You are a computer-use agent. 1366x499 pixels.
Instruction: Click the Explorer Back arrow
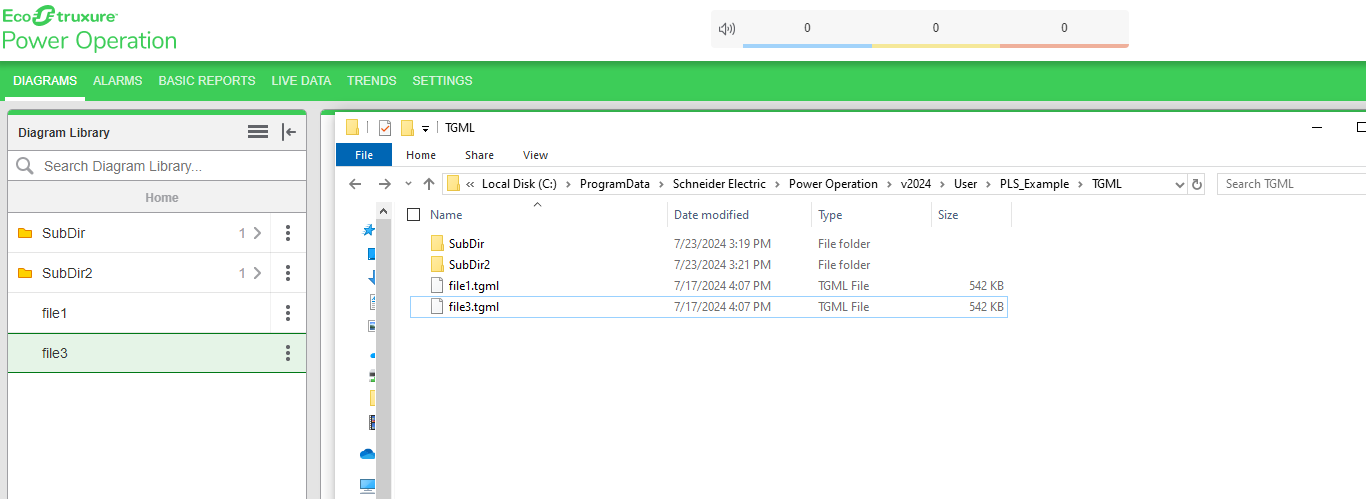[x=355, y=184]
